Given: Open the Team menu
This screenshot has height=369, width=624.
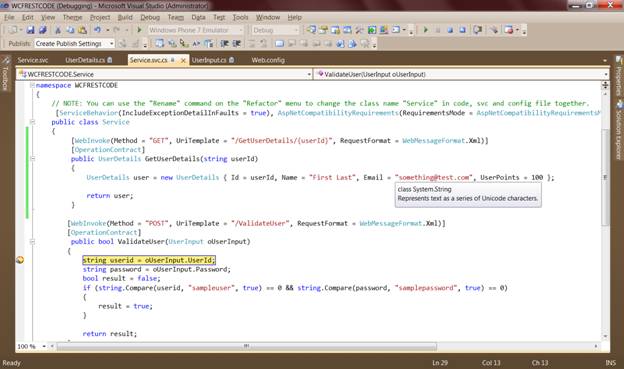Looking at the screenshot, I should 176,18.
